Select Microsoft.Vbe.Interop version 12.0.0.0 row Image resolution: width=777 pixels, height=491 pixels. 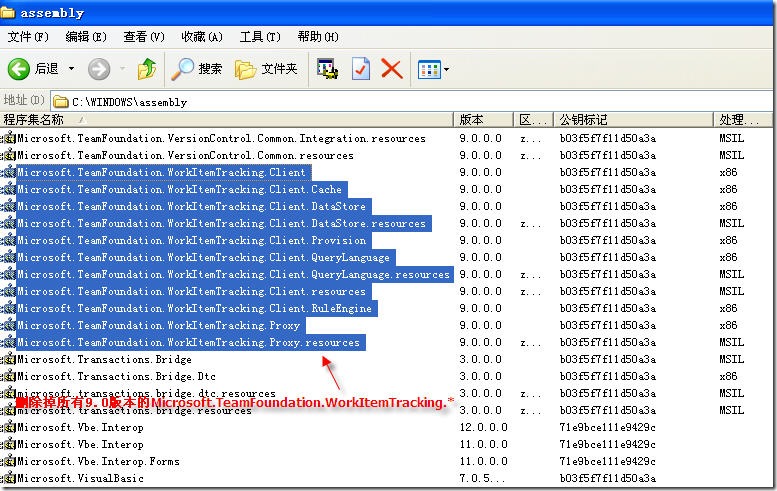[80, 428]
